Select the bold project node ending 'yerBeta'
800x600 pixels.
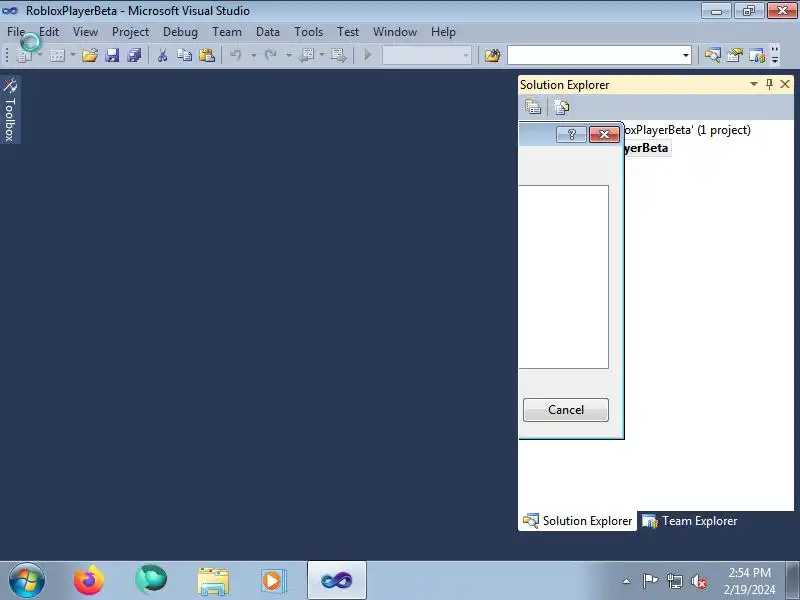coord(647,148)
